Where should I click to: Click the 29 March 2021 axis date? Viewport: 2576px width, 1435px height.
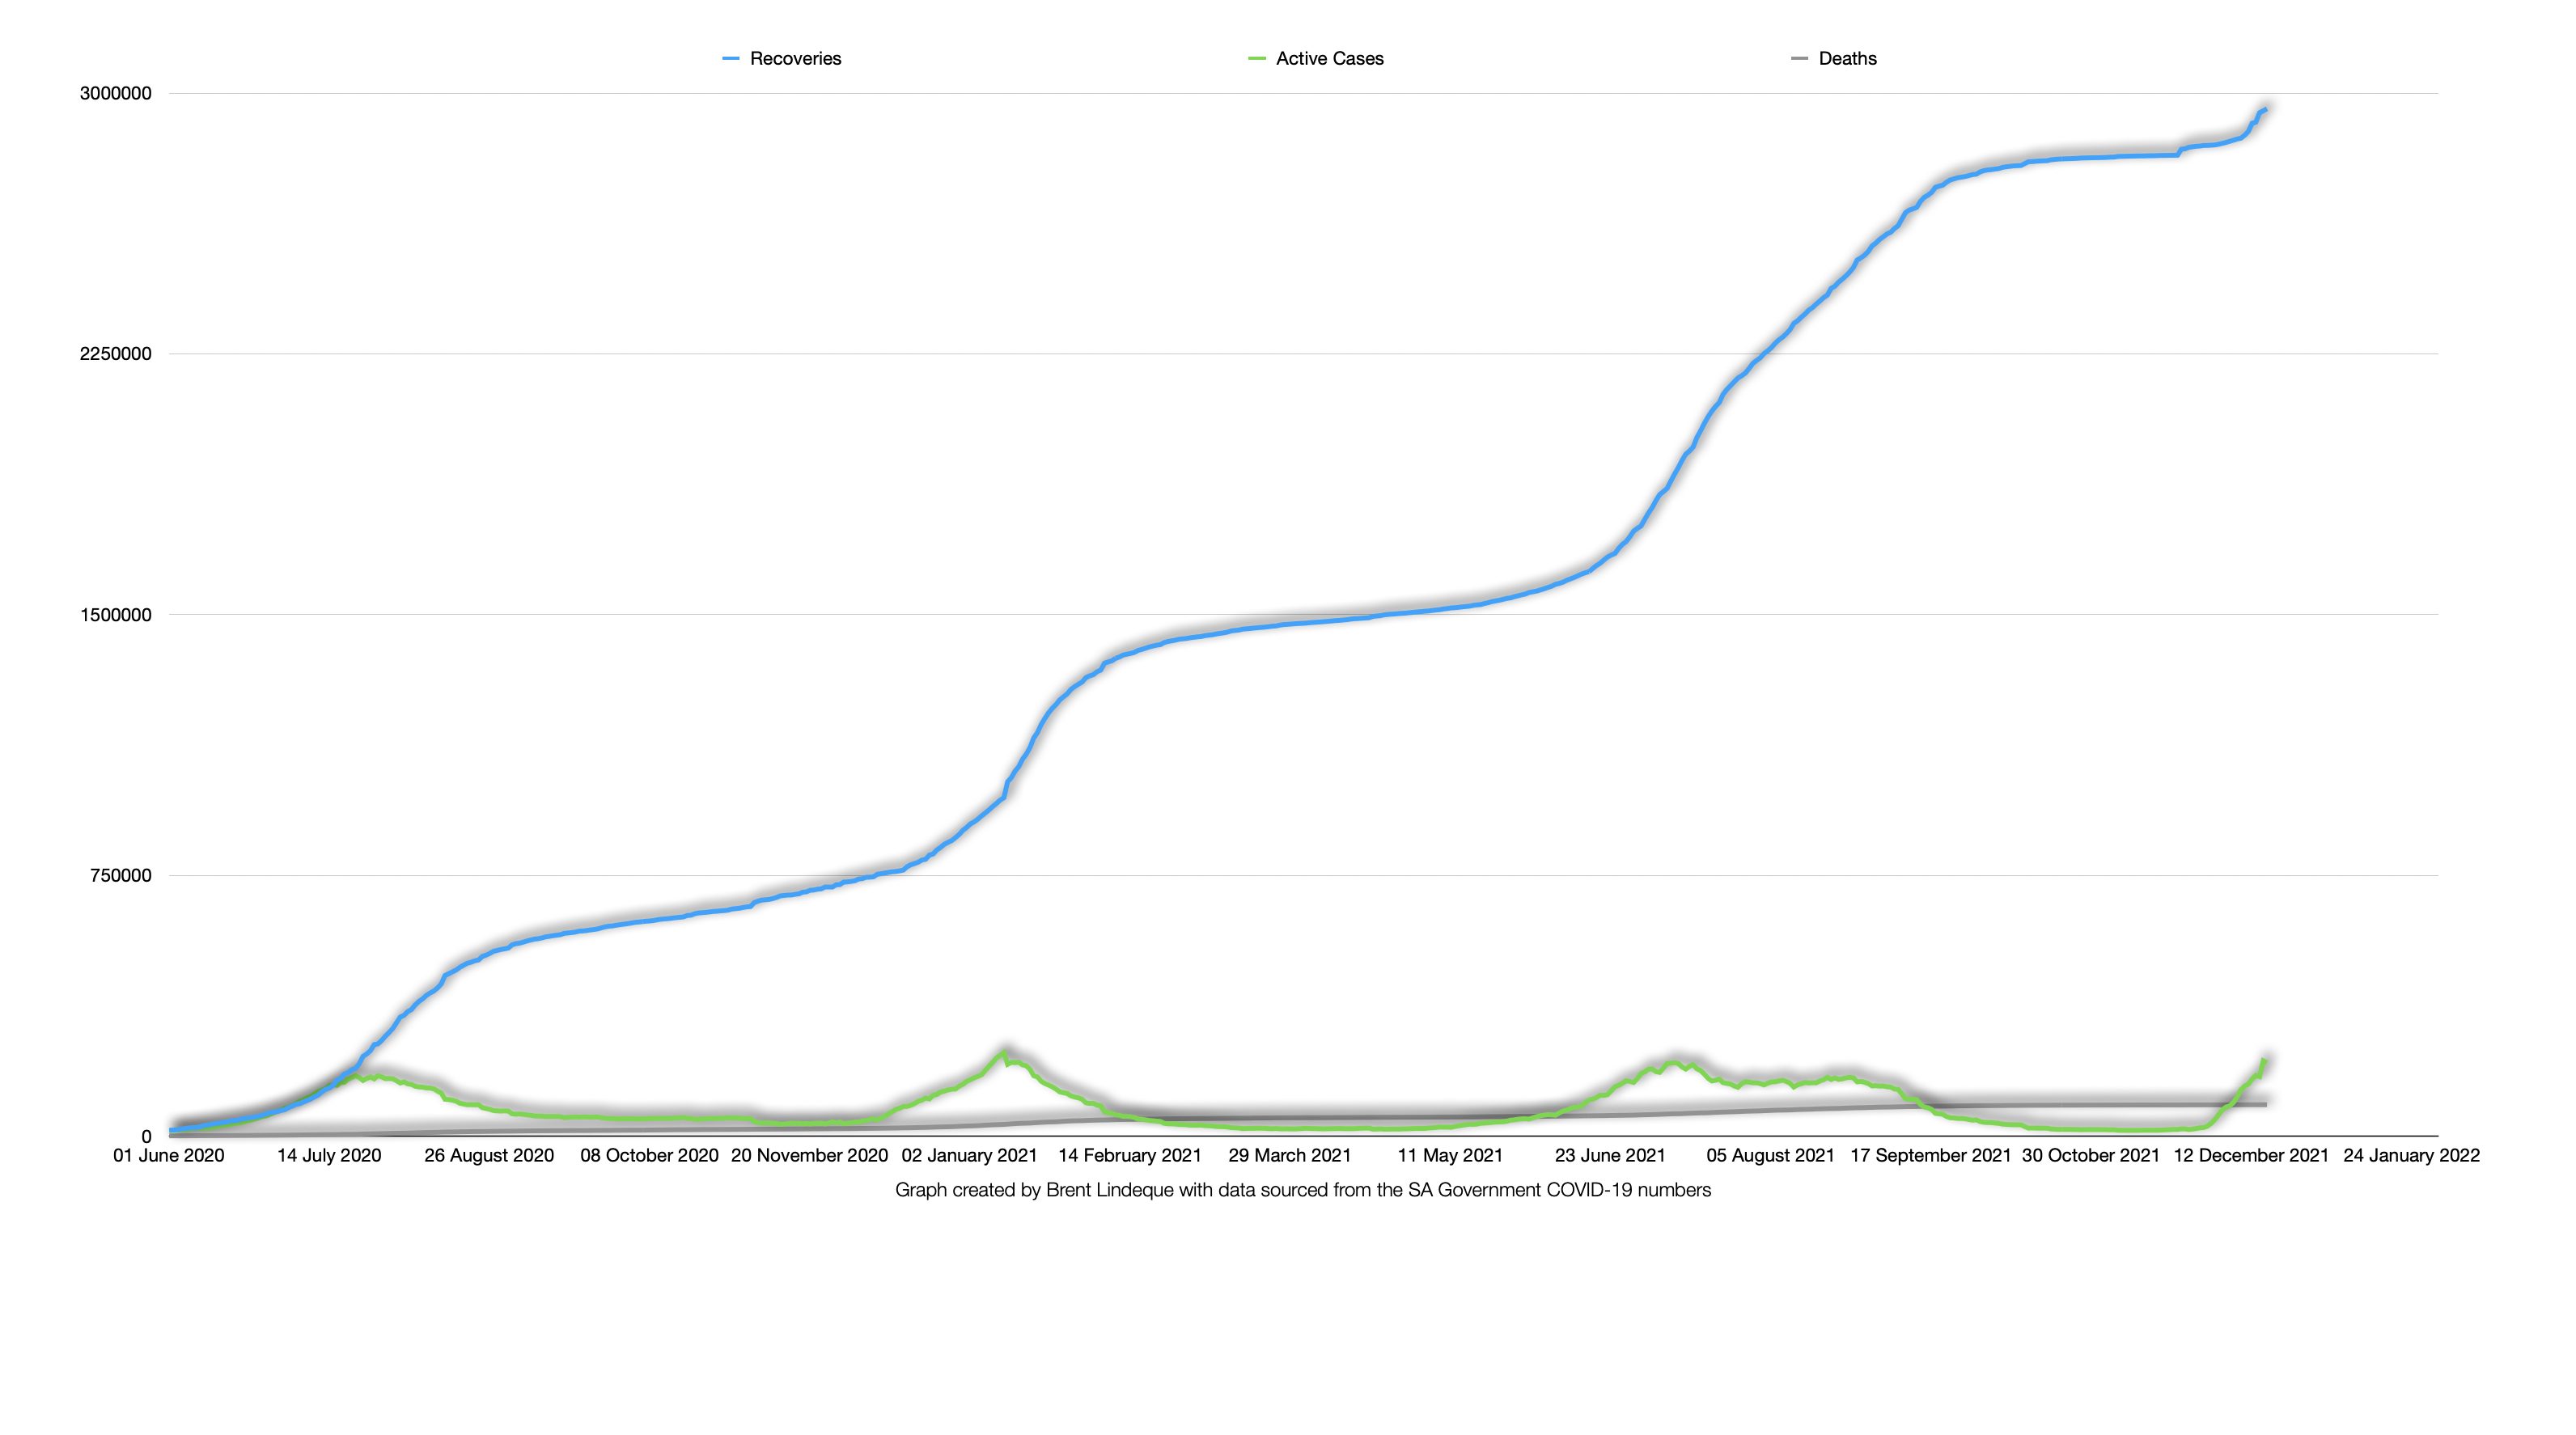tap(1289, 1156)
